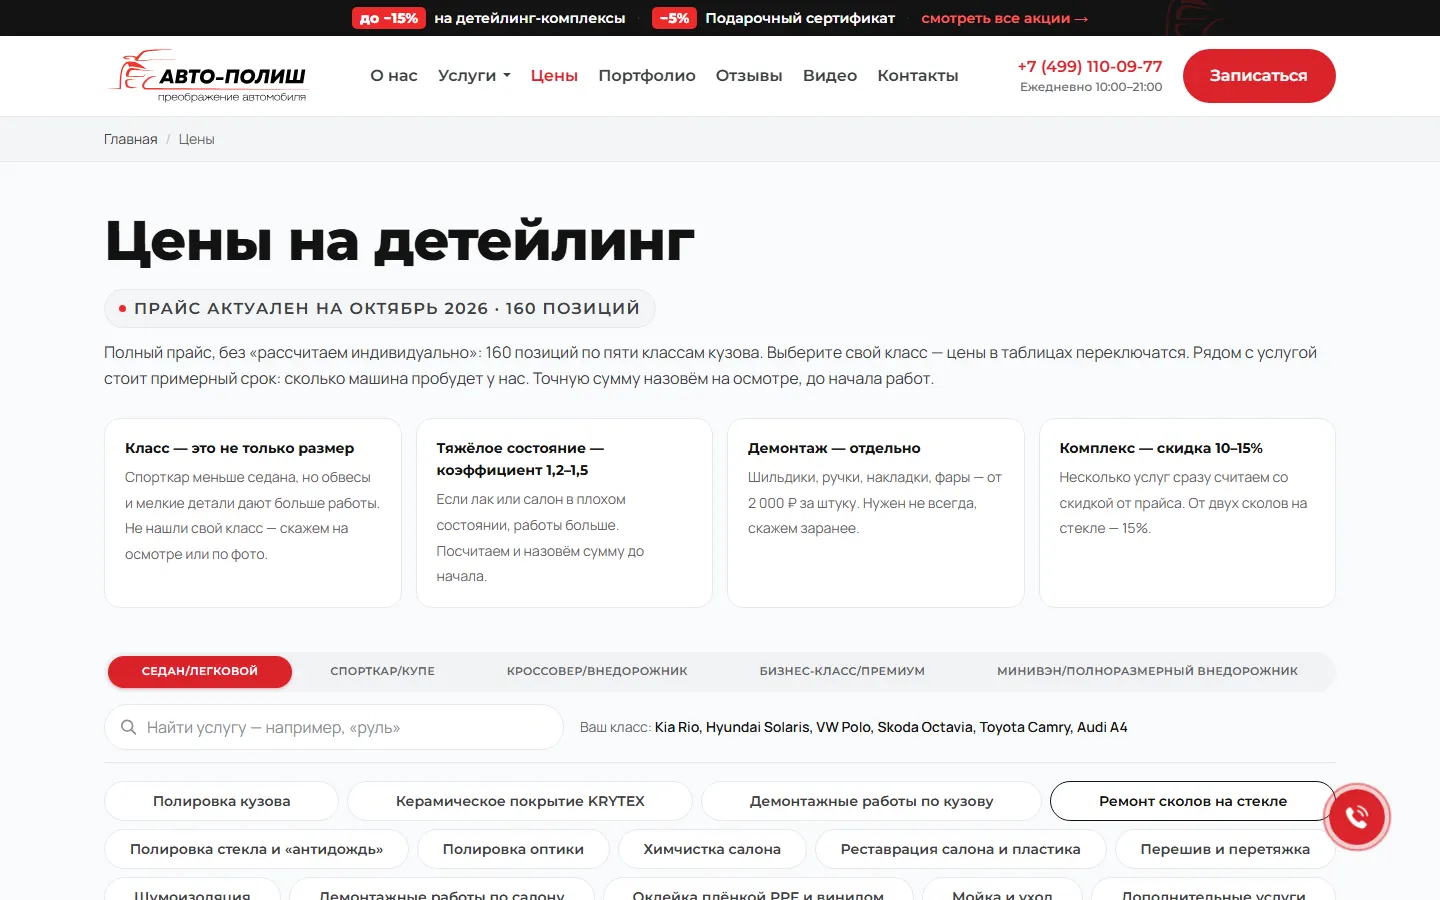Click the Записаться button
This screenshot has height=900, width=1440.
[x=1259, y=76]
